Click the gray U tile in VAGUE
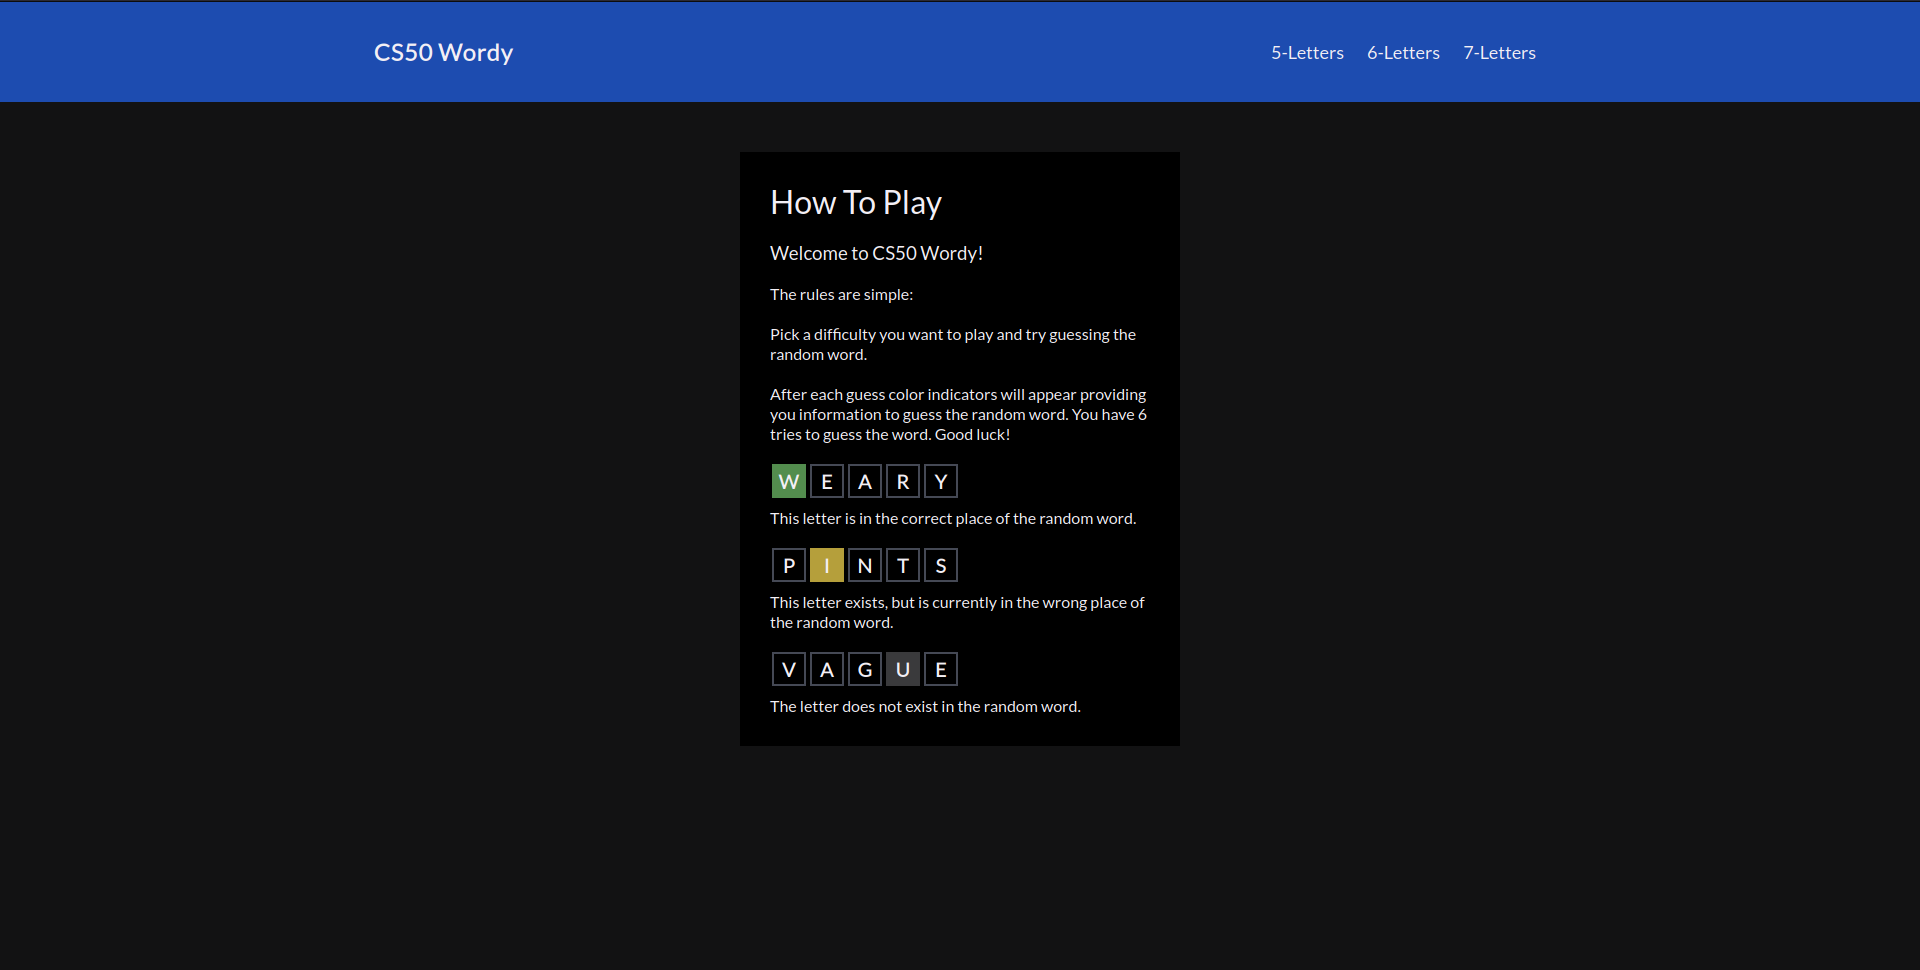This screenshot has height=970, width=1920. pos(902,669)
